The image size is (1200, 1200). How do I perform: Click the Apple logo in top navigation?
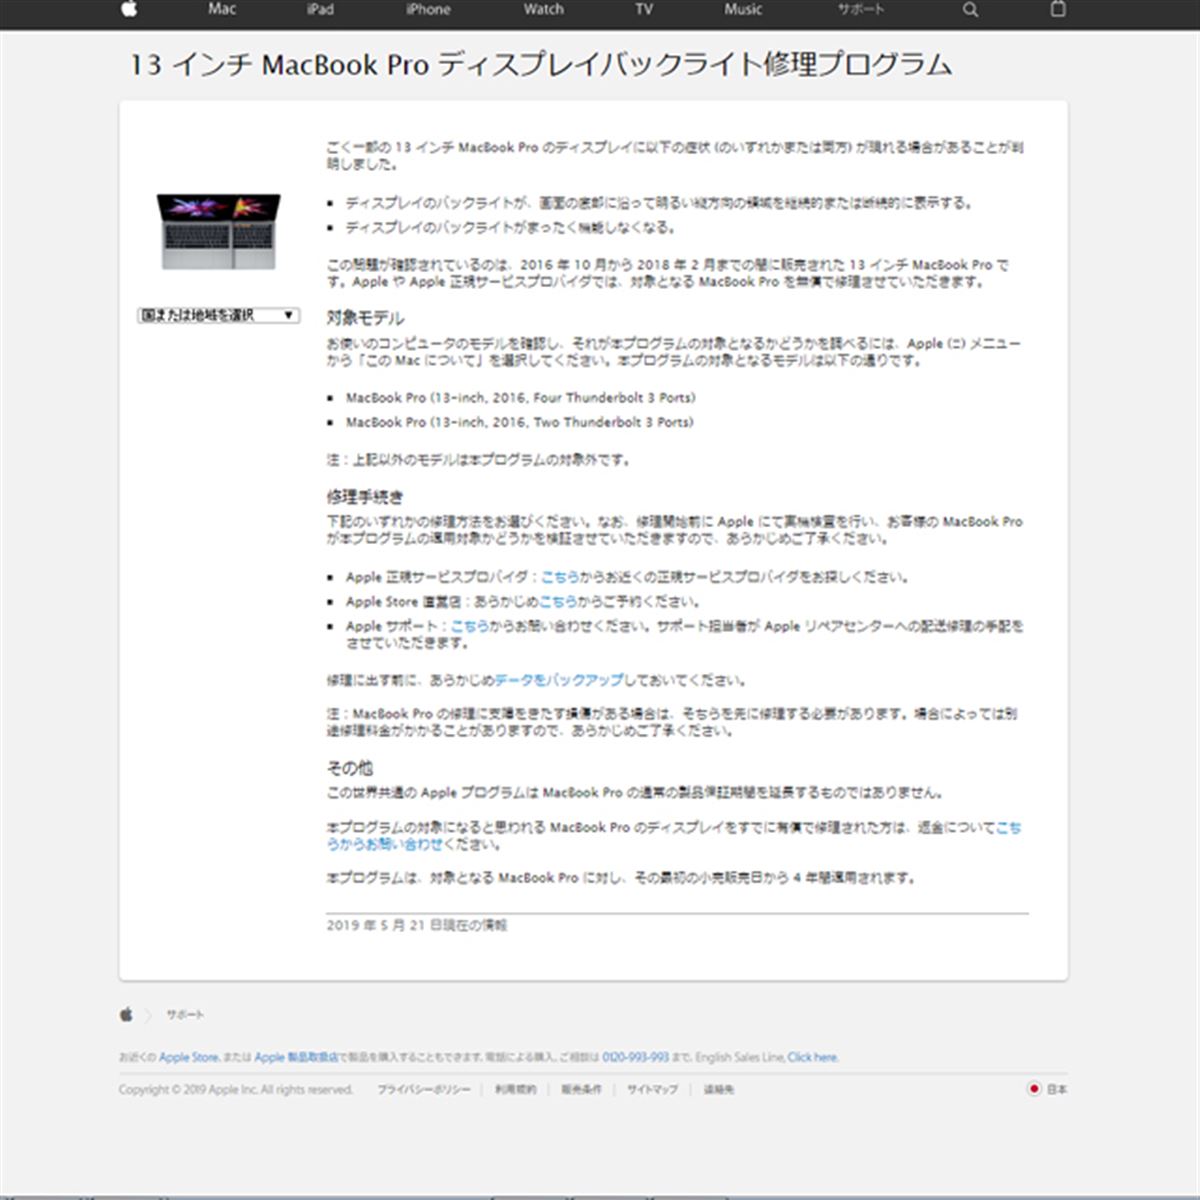pos(129,9)
